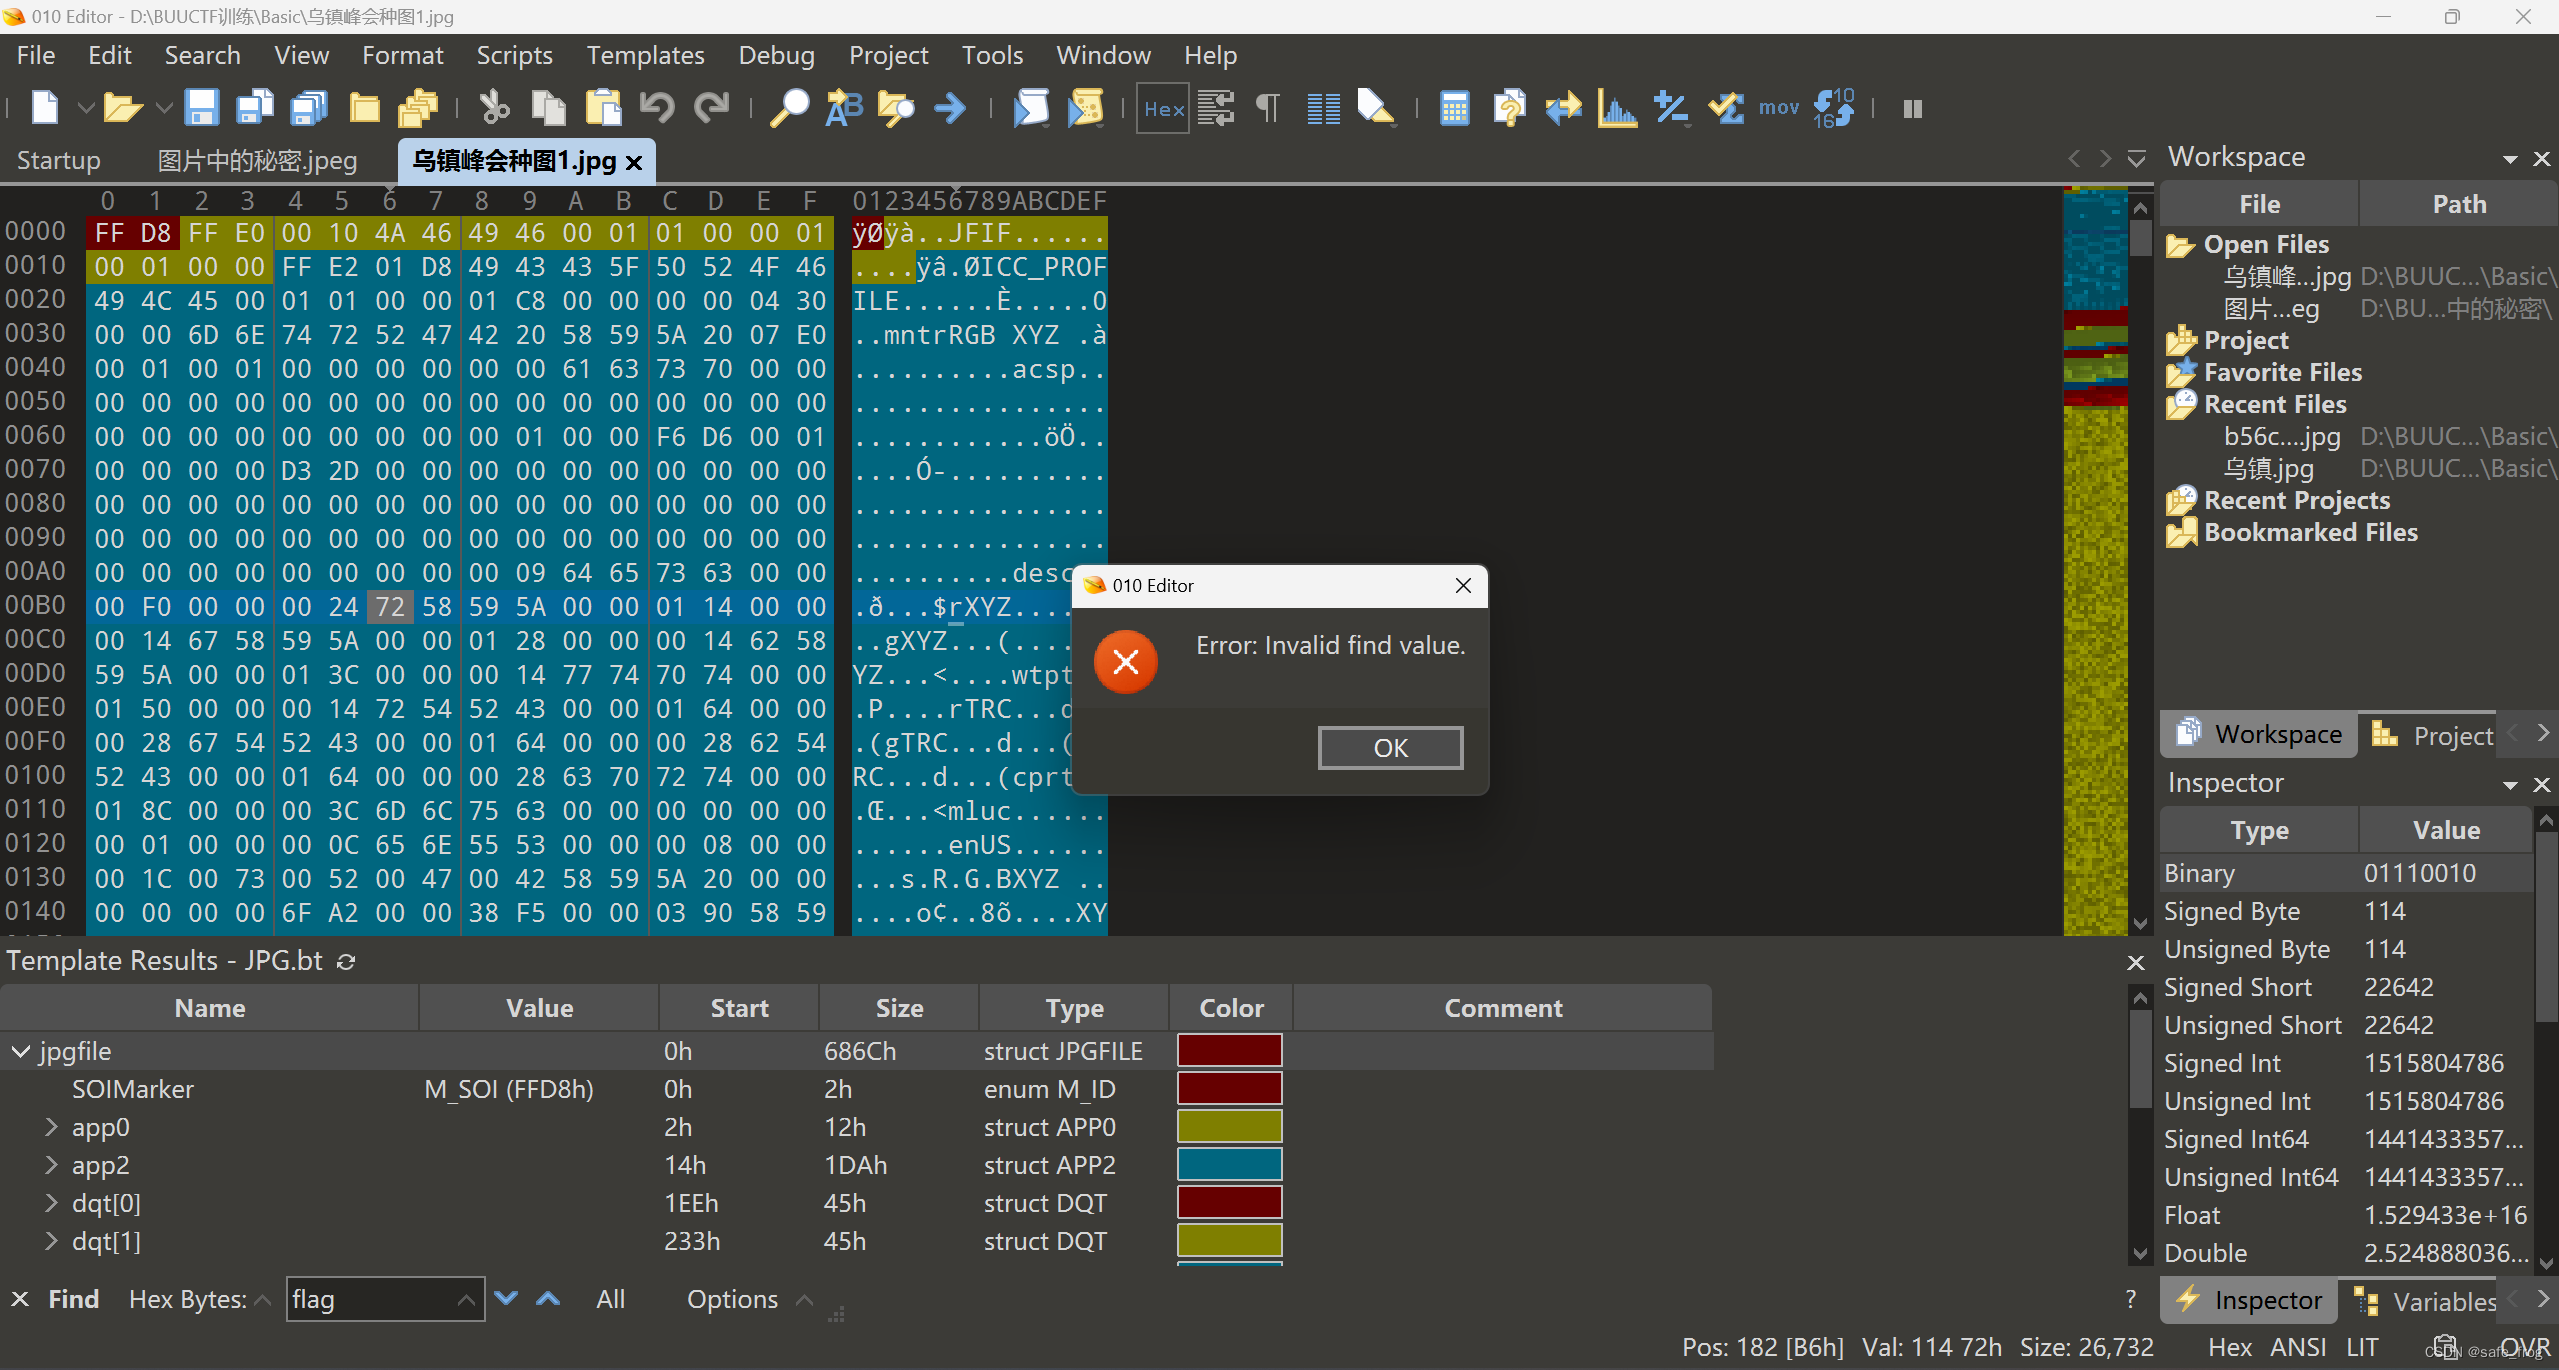Toggle word wrap with the wrap icon
Screen dimensions: 2559x1370
[1216, 108]
